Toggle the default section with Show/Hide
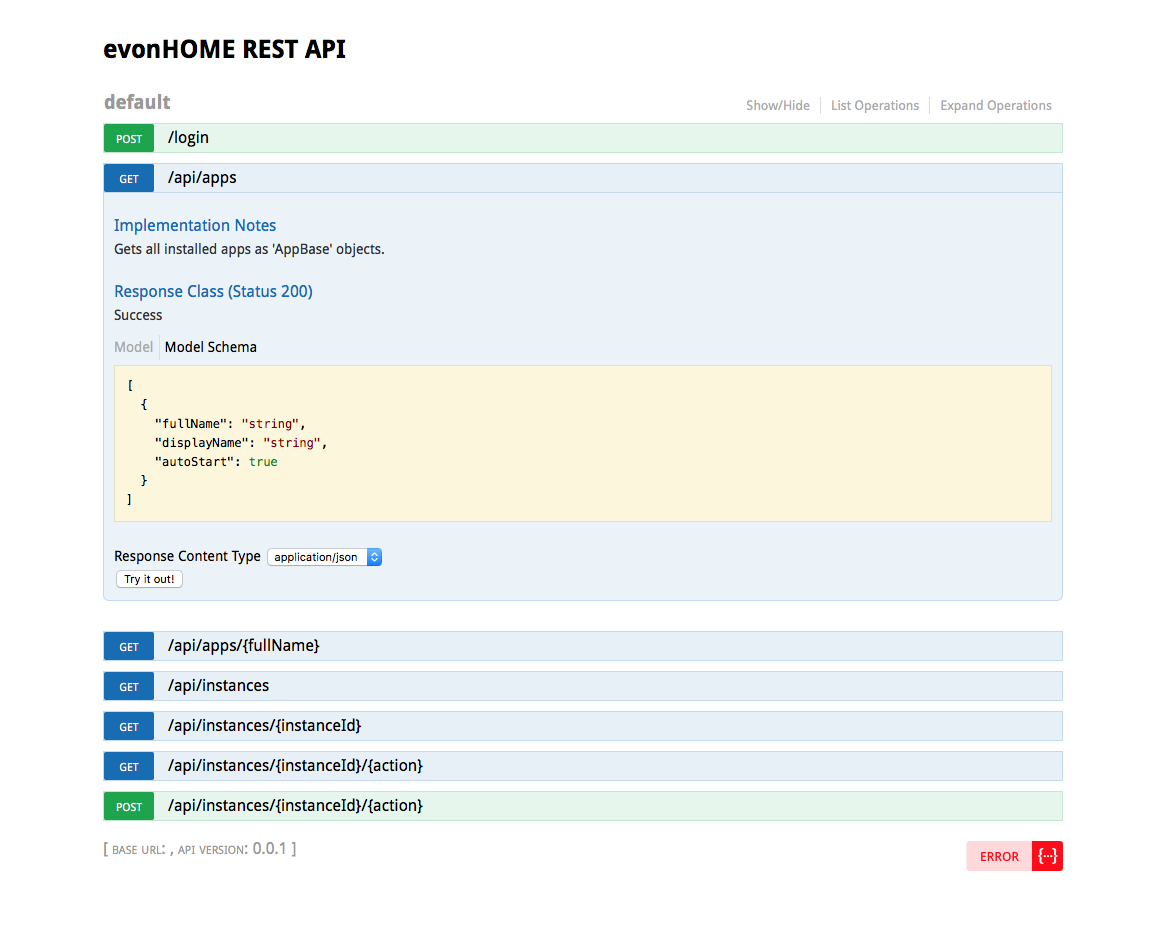1168x947 pixels. click(x=777, y=105)
